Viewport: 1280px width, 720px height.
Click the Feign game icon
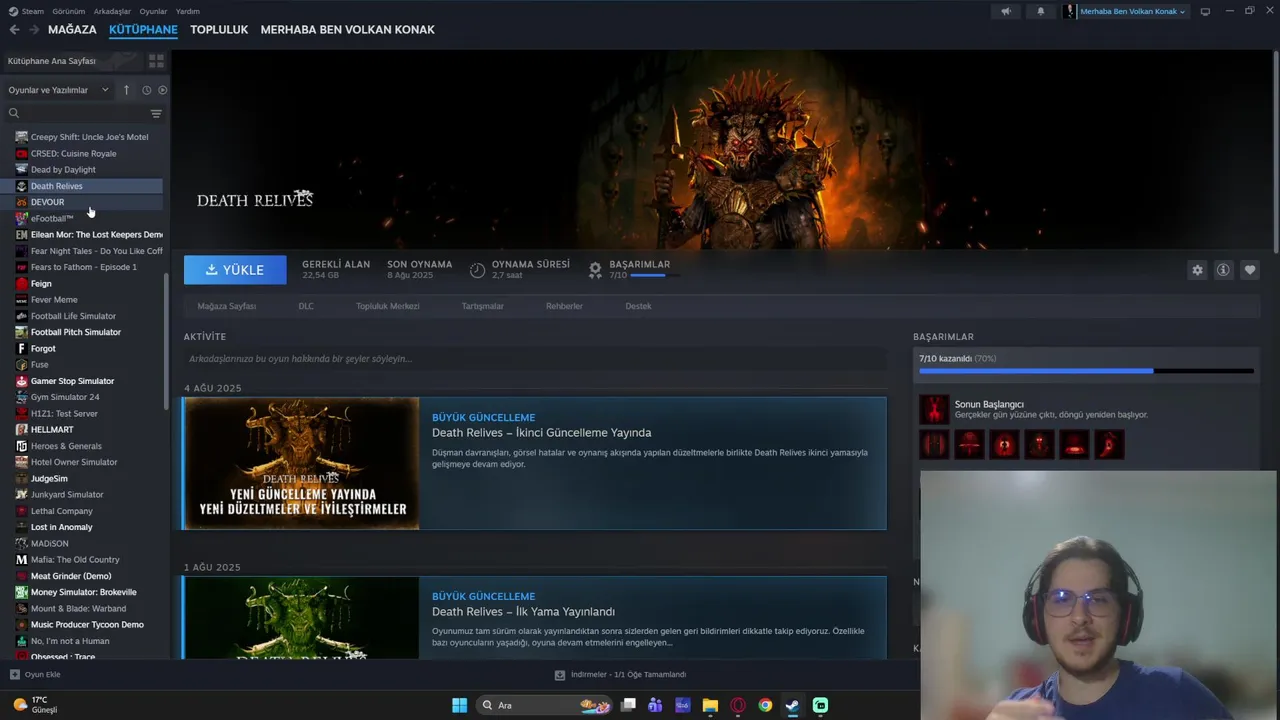[x=22, y=284]
